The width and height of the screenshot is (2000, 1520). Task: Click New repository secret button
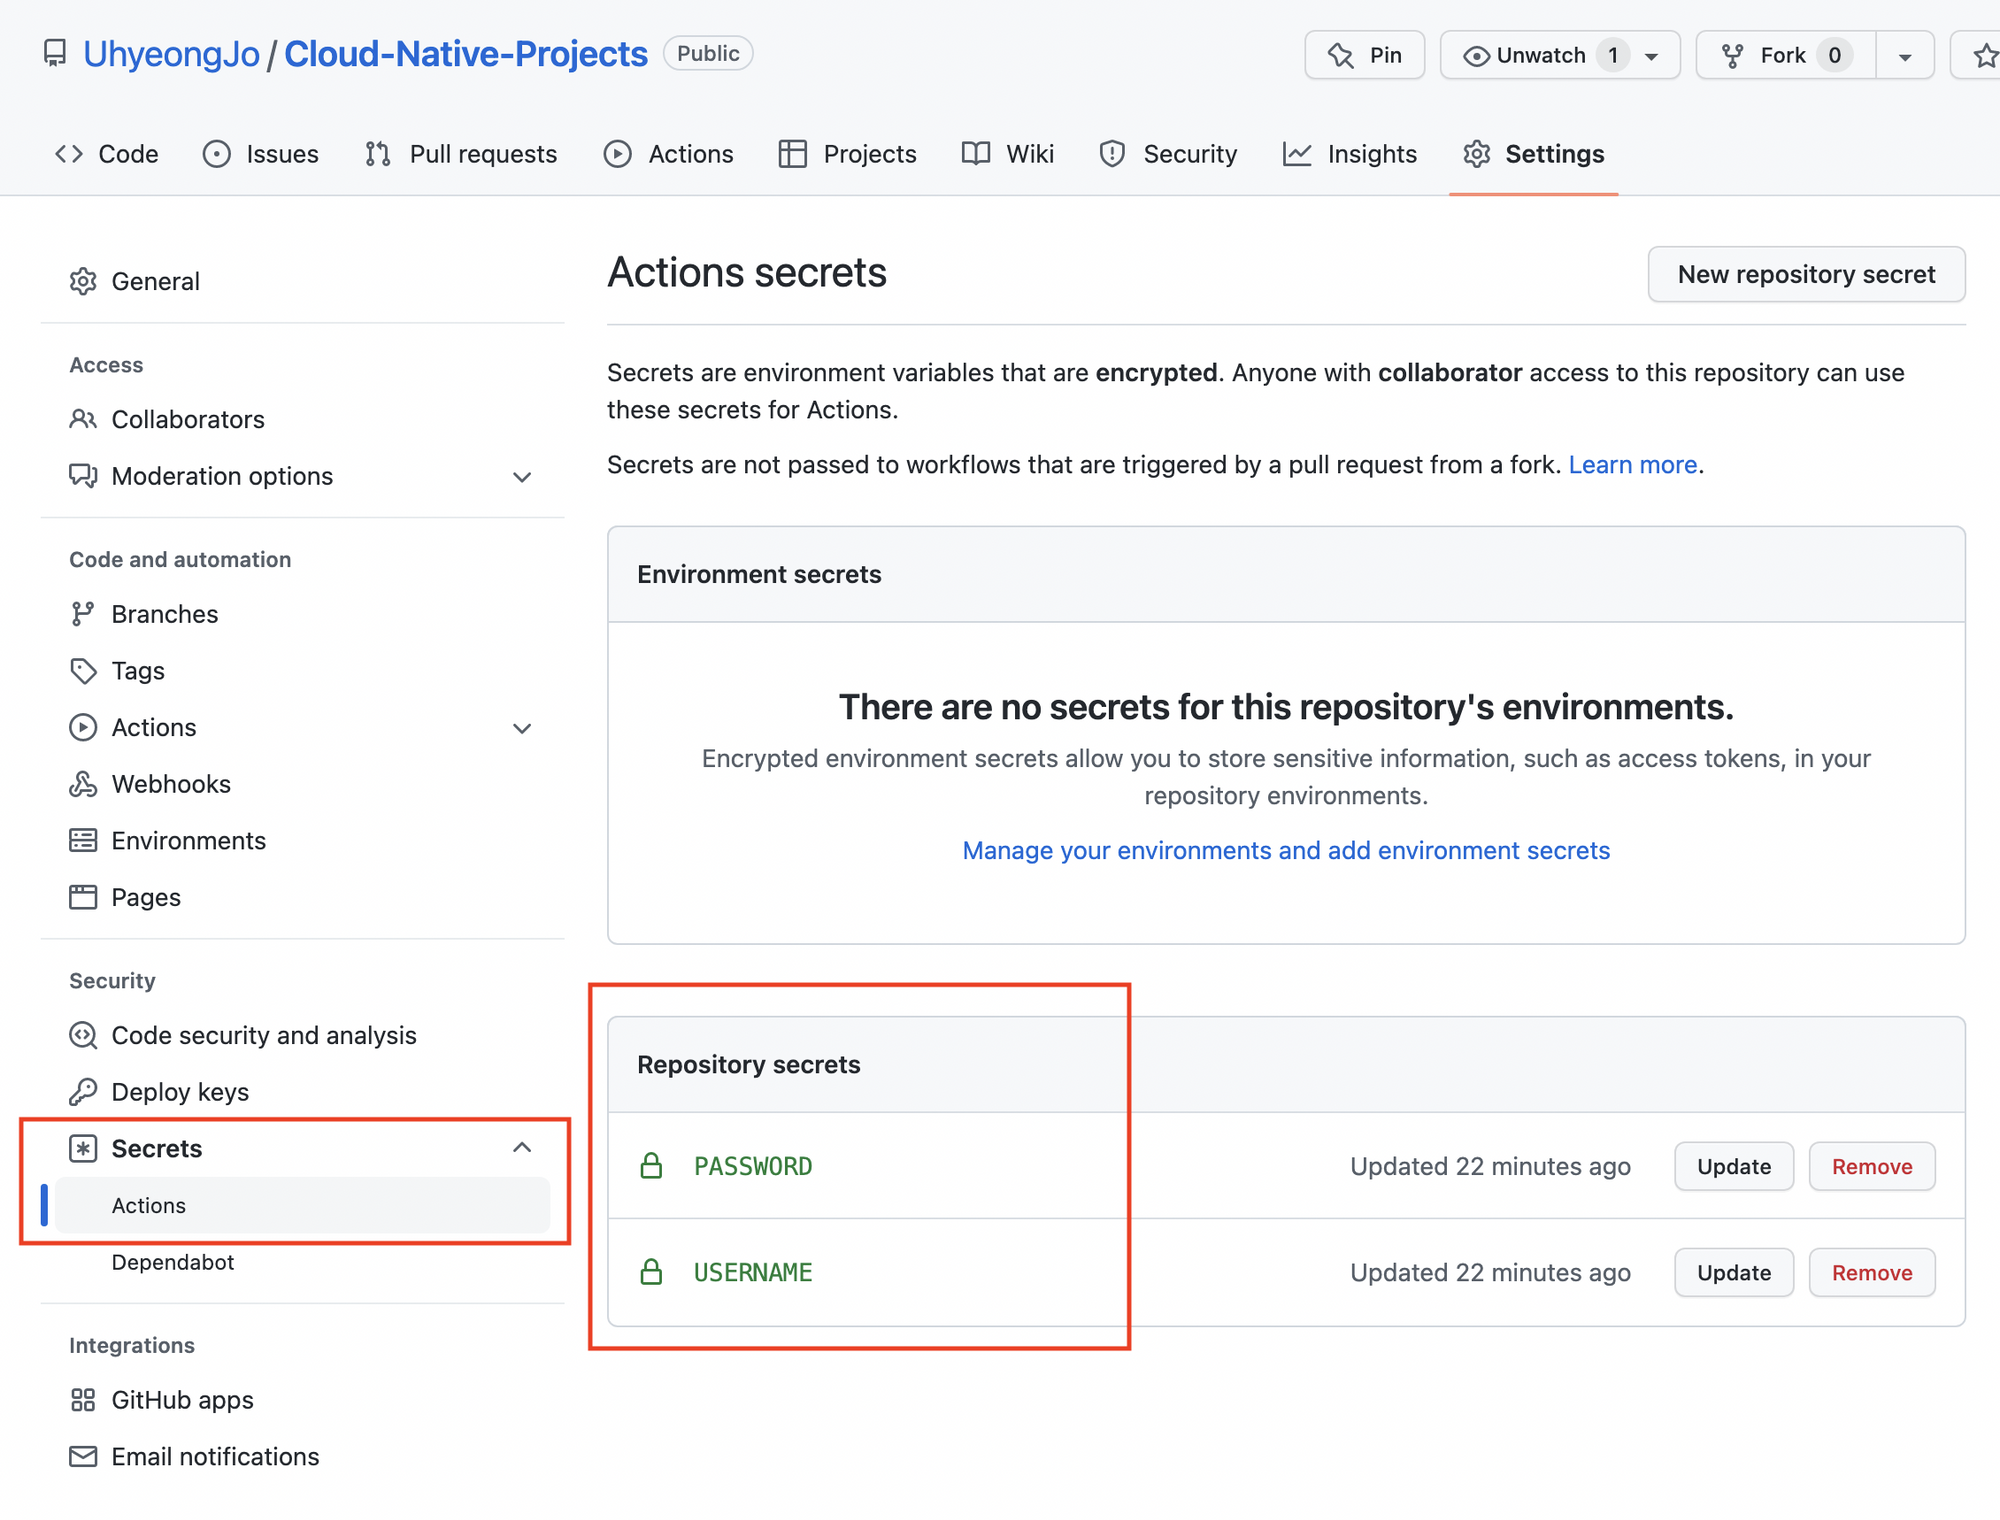(x=1806, y=274)
